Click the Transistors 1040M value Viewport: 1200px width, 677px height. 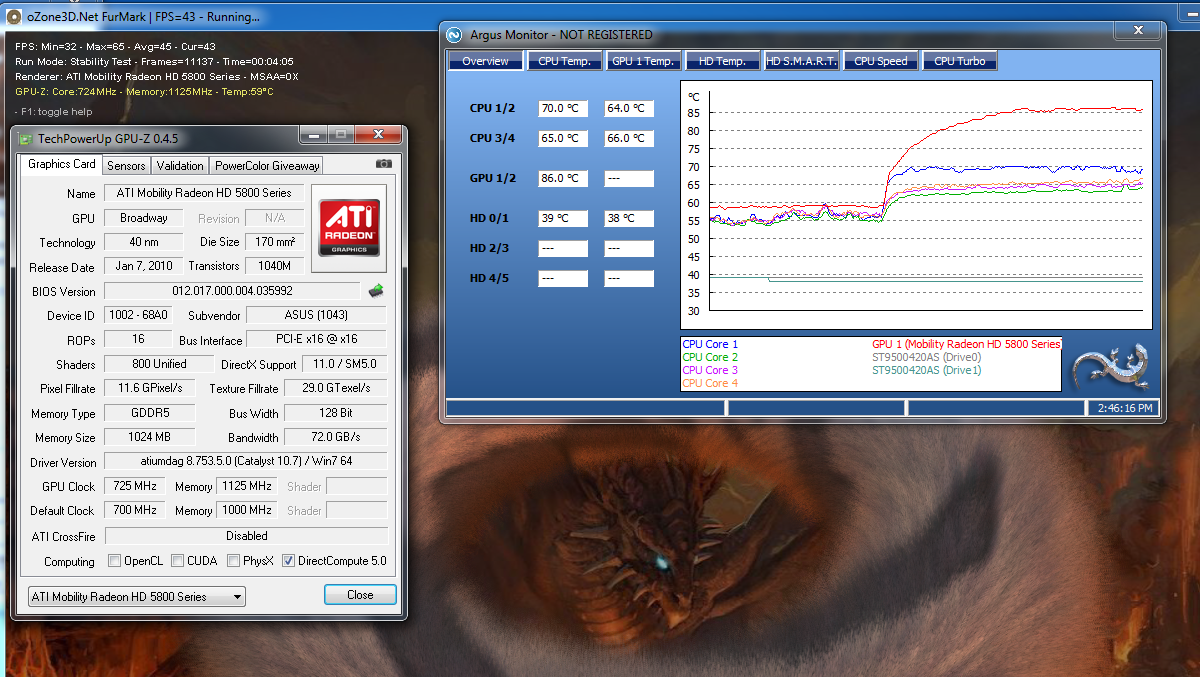click(275, 267)
